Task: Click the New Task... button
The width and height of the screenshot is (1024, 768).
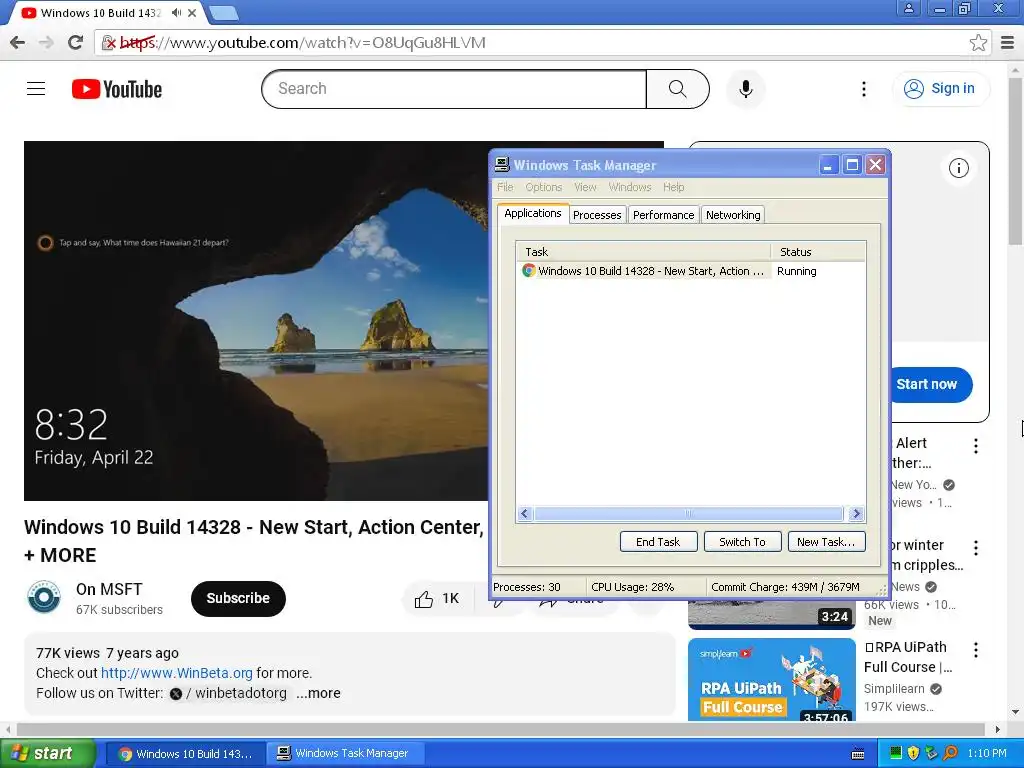Action: click(826, 541)
